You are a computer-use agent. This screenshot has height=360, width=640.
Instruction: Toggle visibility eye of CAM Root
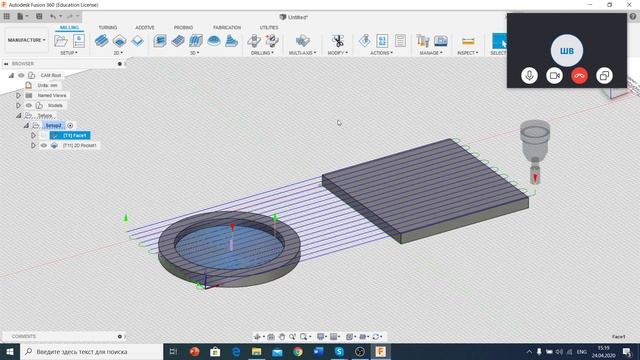pos(21,75)
